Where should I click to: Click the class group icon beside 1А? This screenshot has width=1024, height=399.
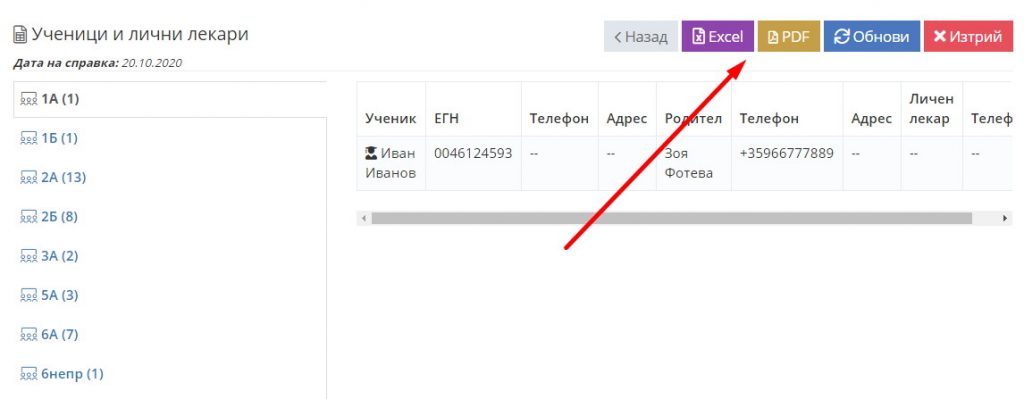click(29, 99)
